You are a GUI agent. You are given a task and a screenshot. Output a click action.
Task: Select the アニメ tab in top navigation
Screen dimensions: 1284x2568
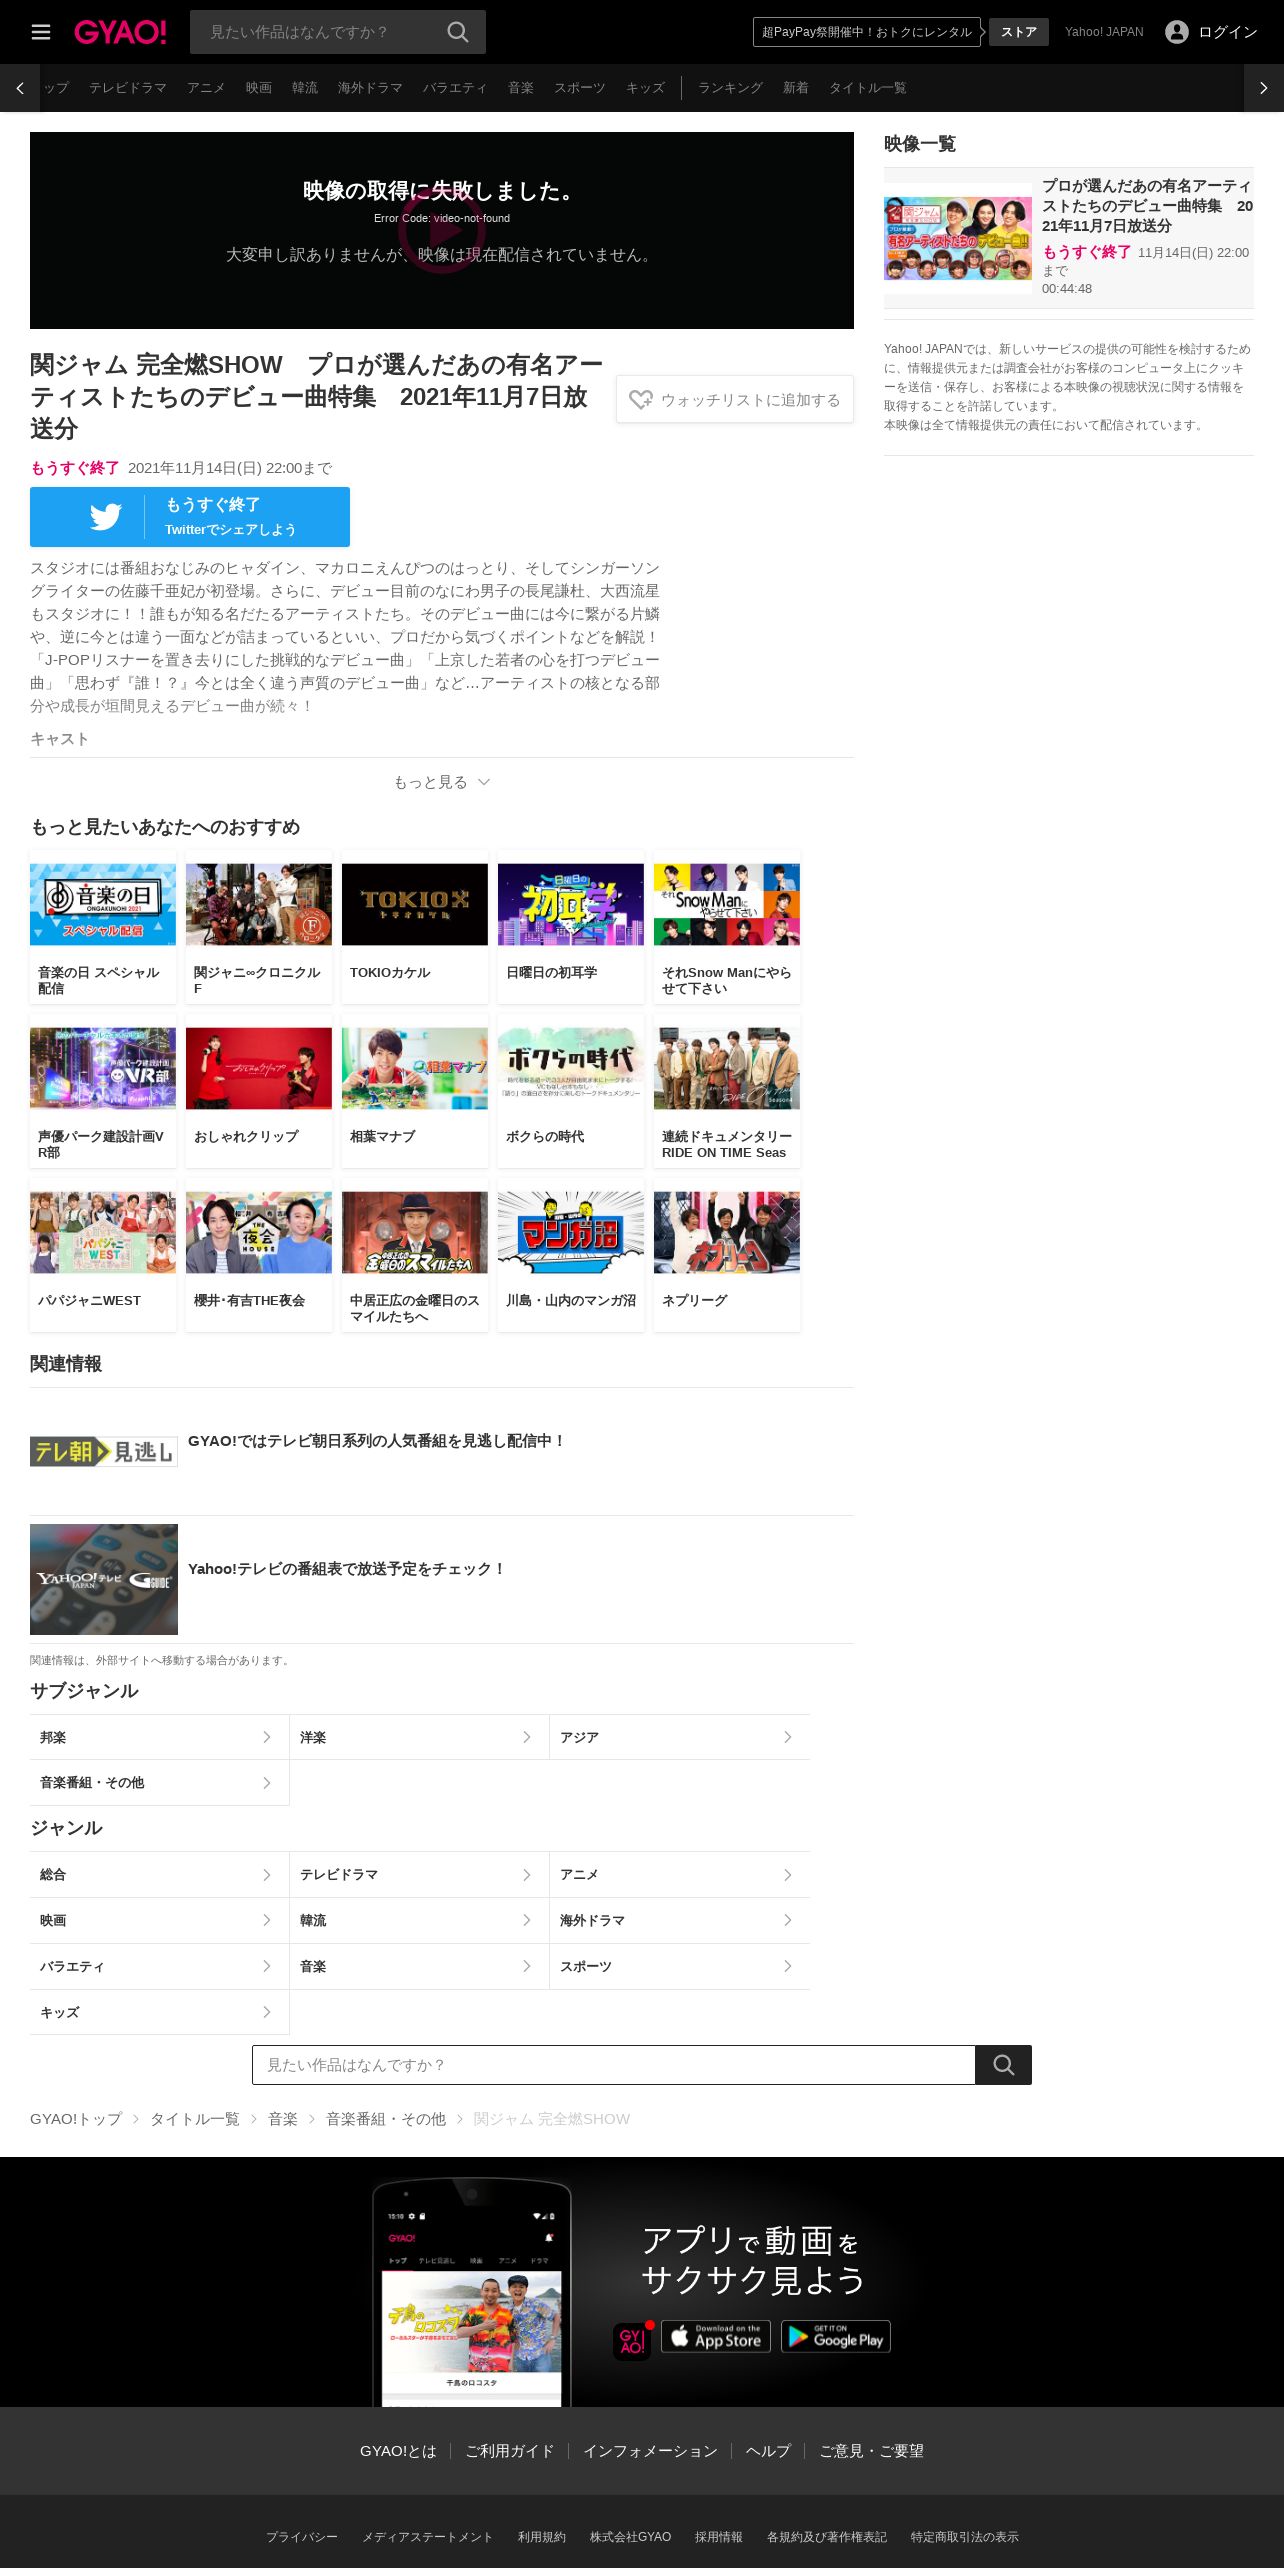click(206, 88)
